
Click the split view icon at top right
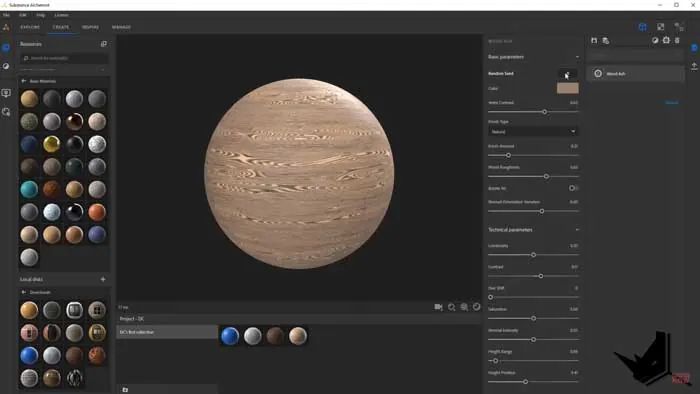pos(679,27)
